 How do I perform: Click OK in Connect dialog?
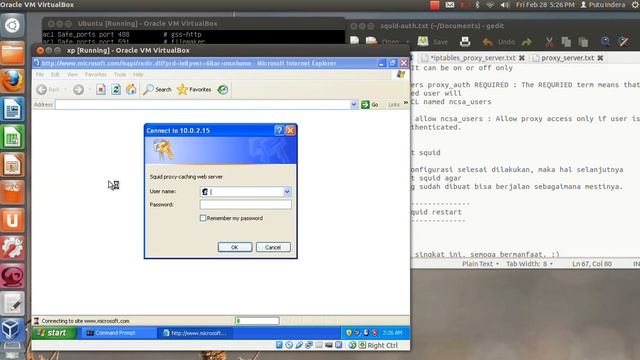tap(235, 247)
